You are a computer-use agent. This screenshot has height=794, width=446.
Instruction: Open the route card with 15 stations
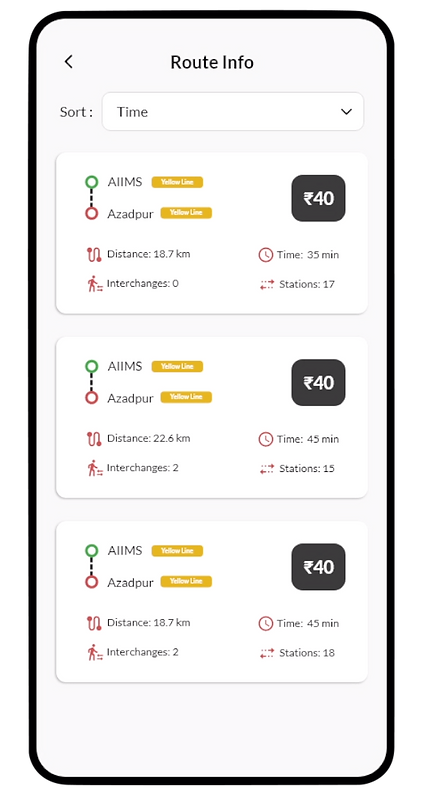click(x=212, y=417)
